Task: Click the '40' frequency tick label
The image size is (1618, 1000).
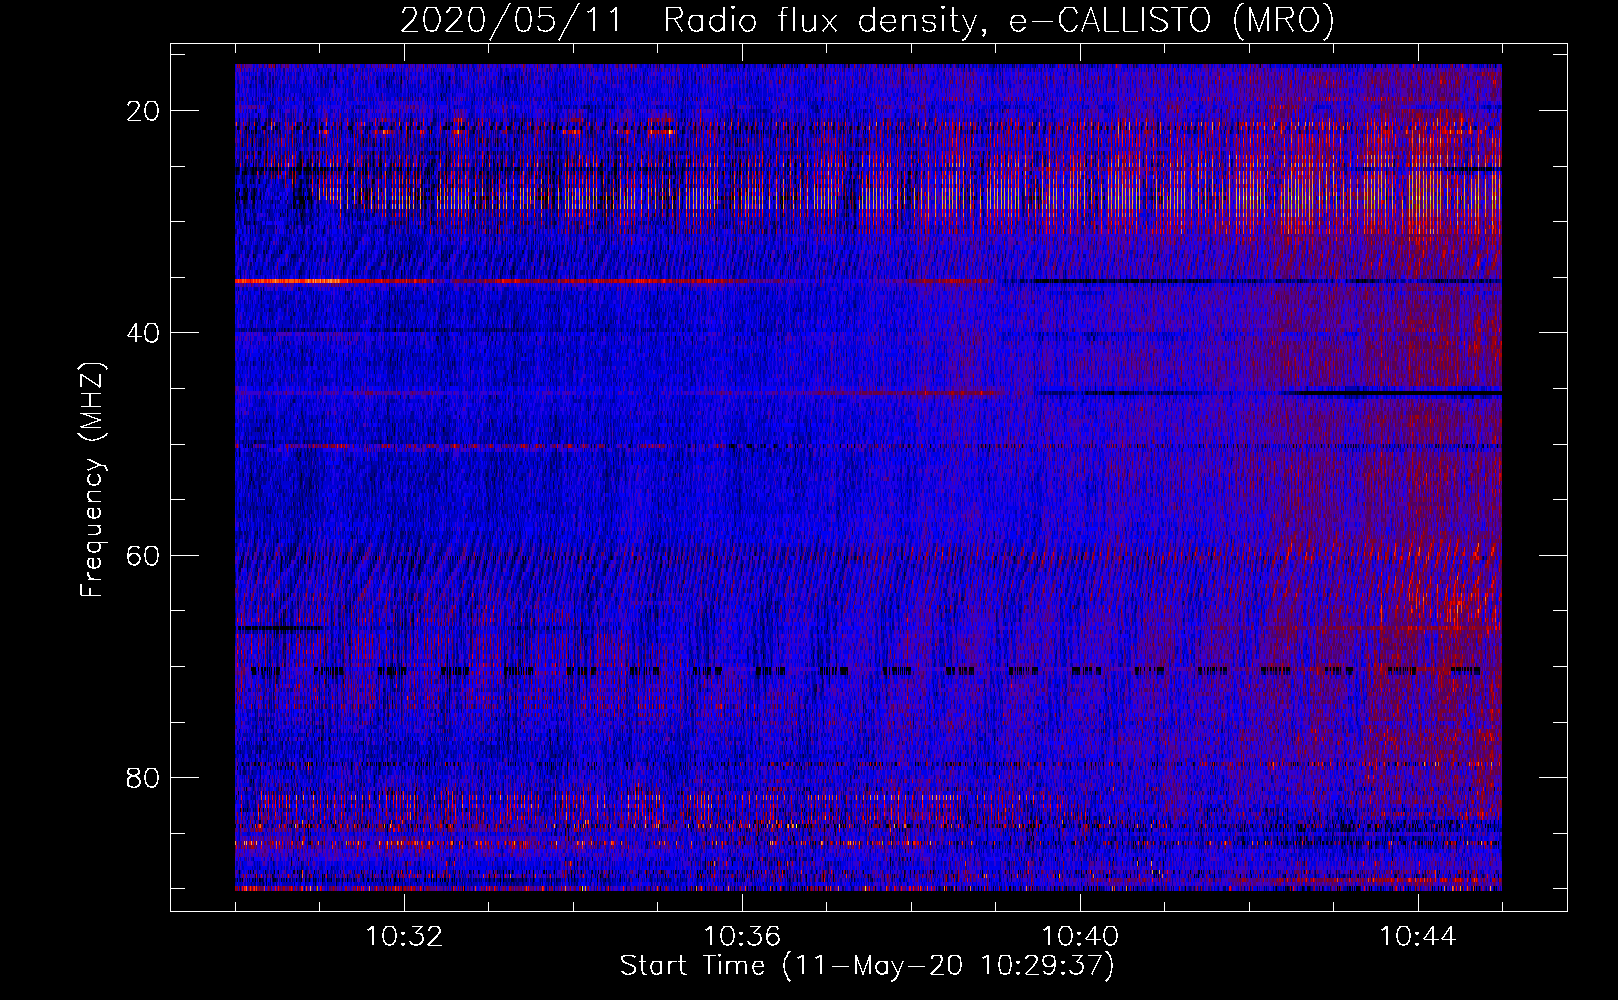Action: point(143,333)
